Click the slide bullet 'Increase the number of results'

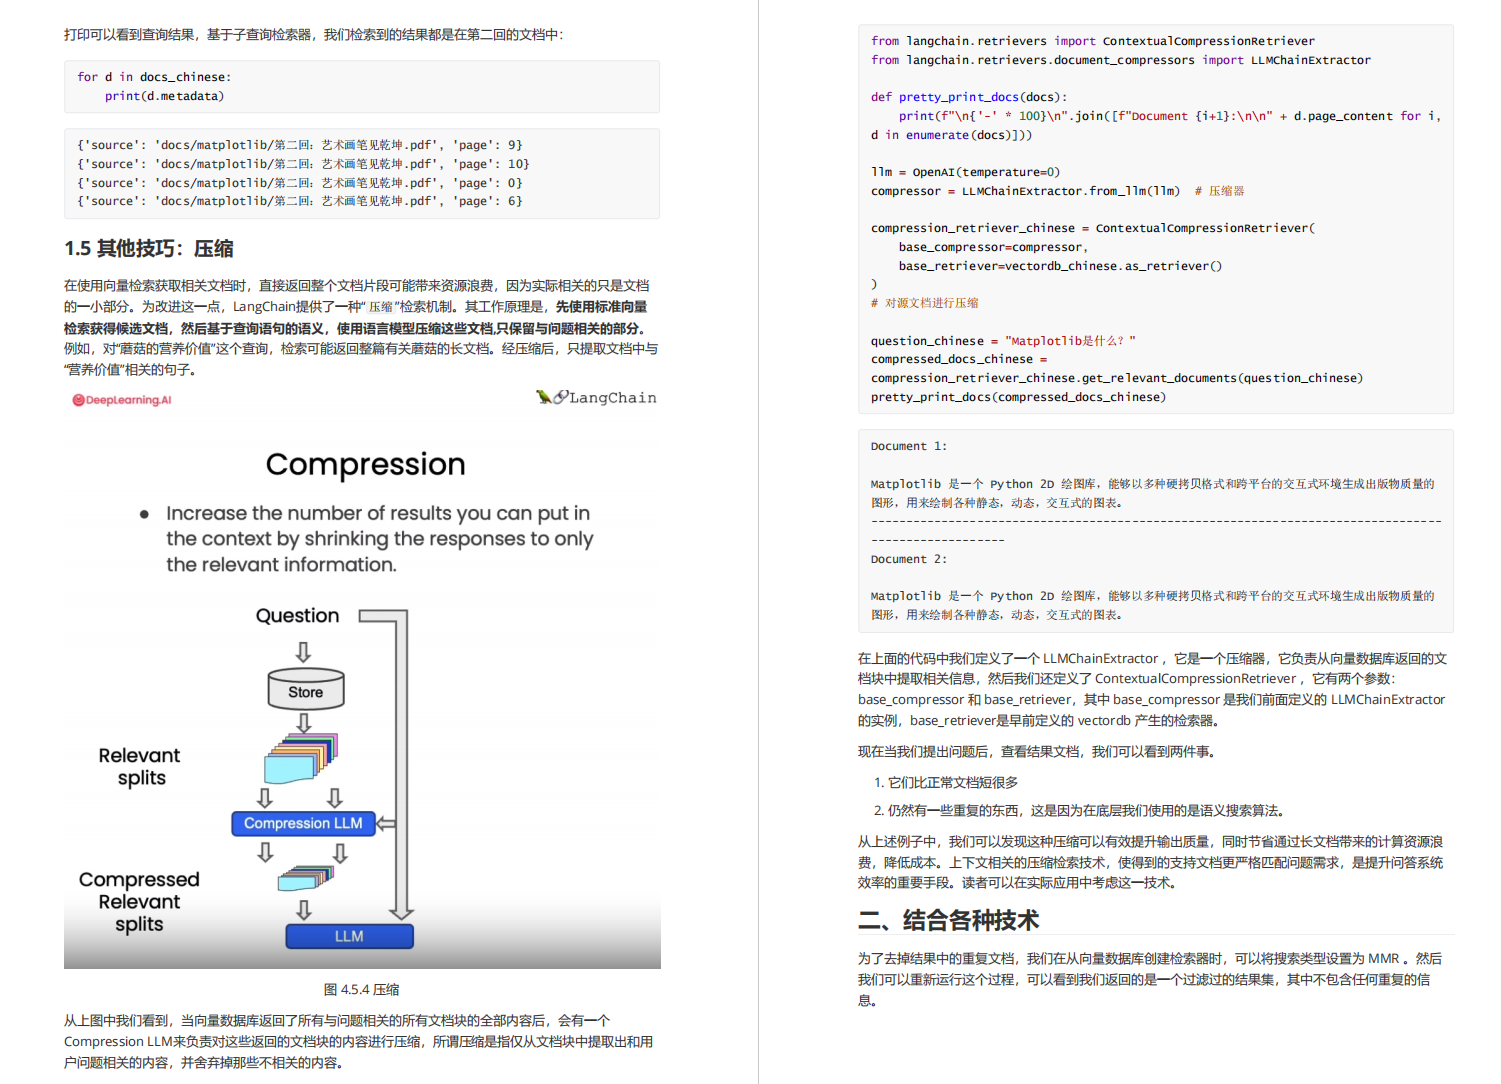click(379, 539)
